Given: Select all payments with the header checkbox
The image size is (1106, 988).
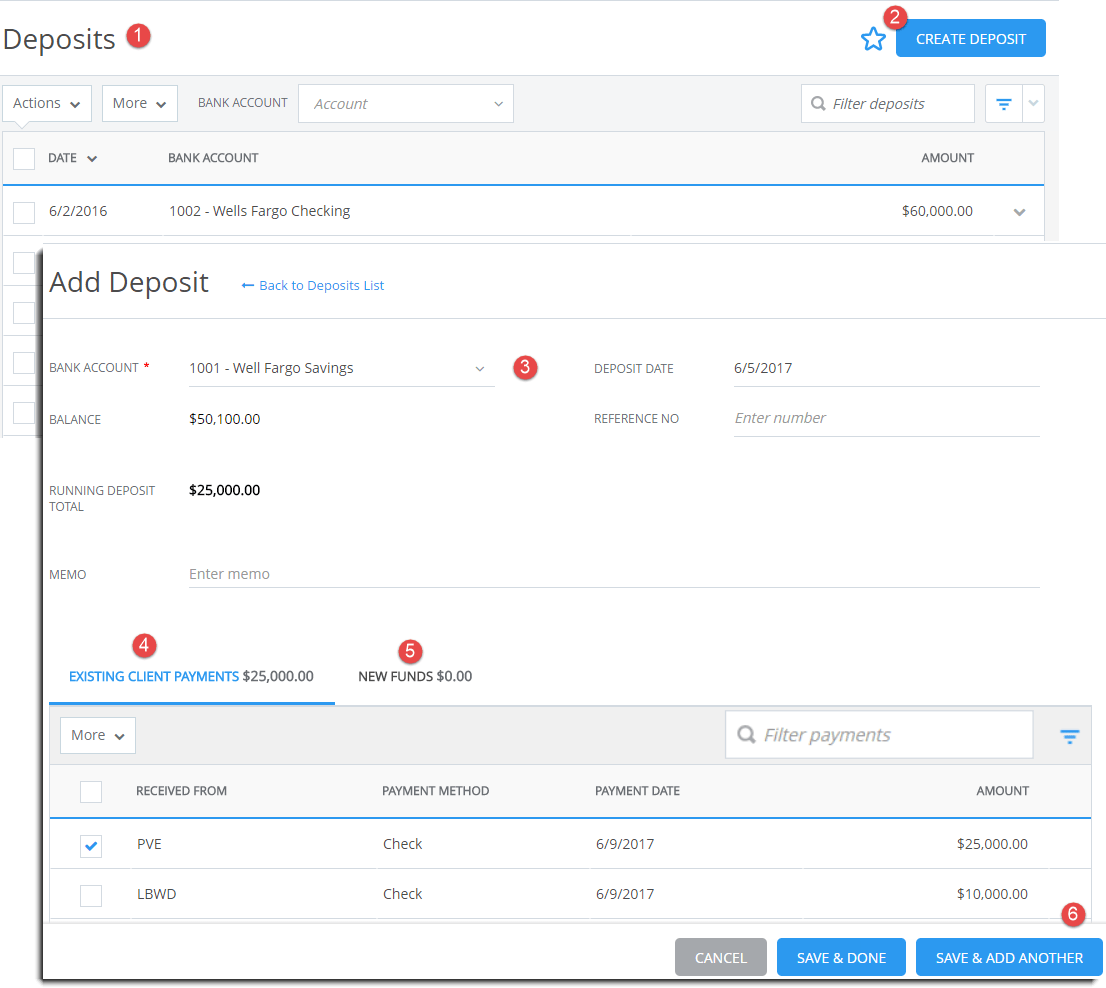Looking at the screenshot, I should 91,791.
